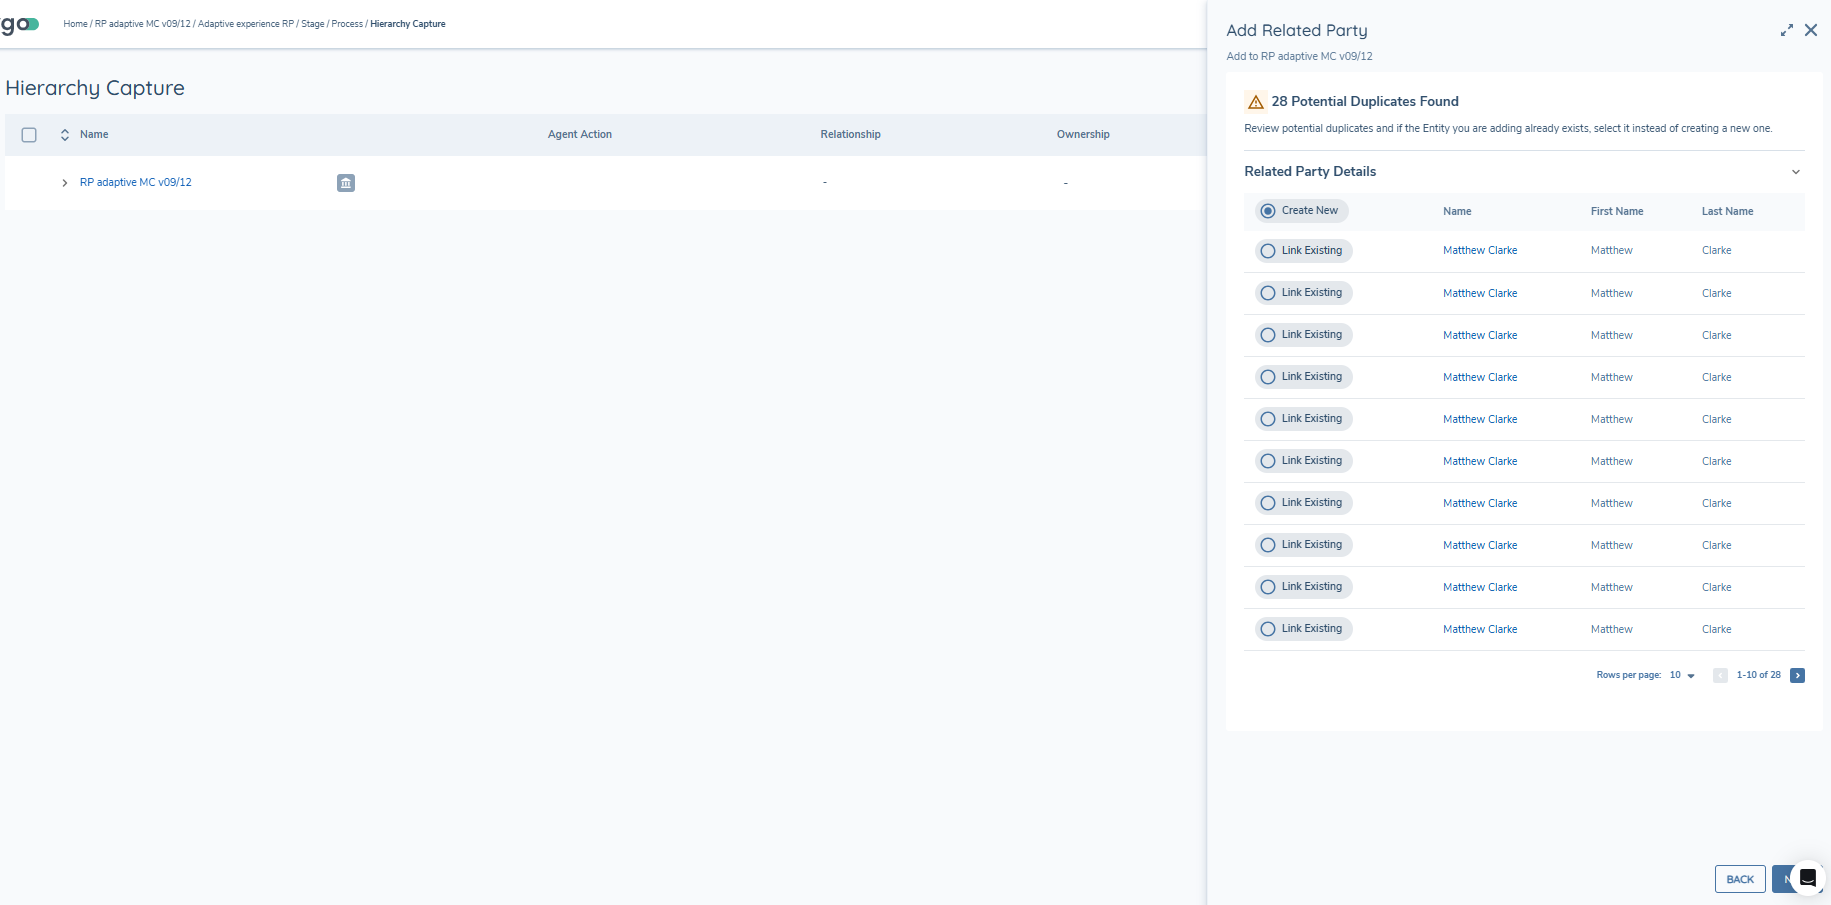Choose Link Existing for the first Matthew Clarke row
Image resolution: width=1831 pixels, height=905 pixels.
point(1267,250)
